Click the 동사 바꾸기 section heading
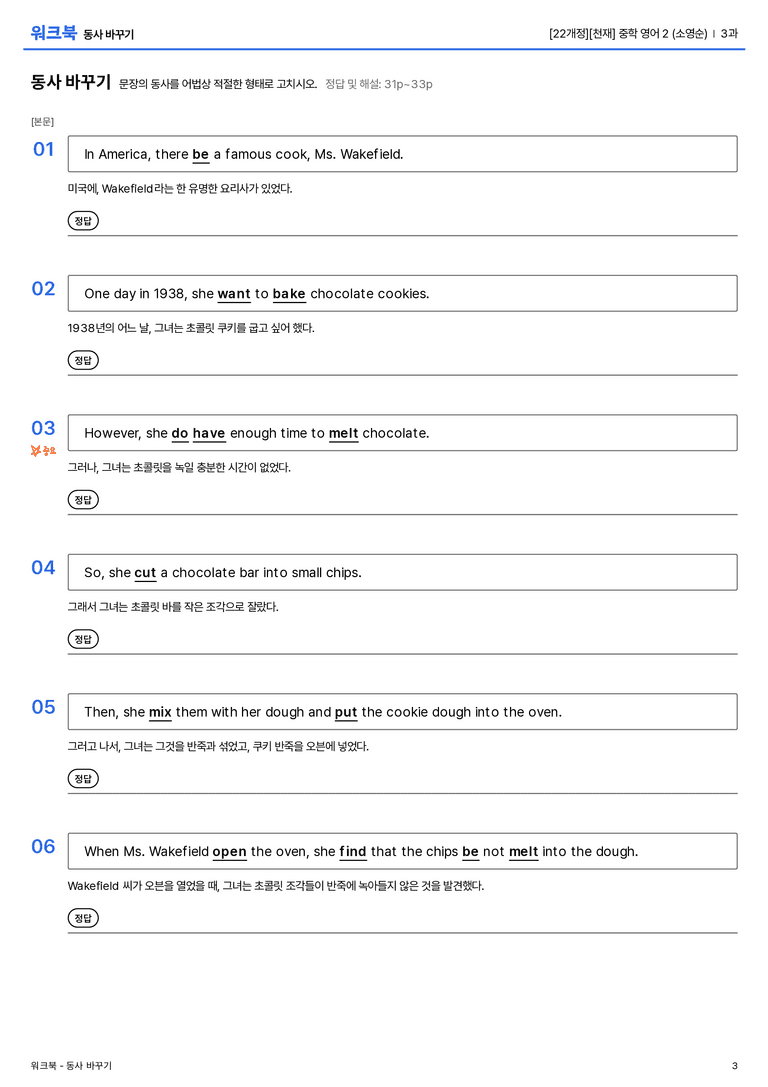Image resolution: width=768 pixels, height=1087 pixels. coord(71,82)
